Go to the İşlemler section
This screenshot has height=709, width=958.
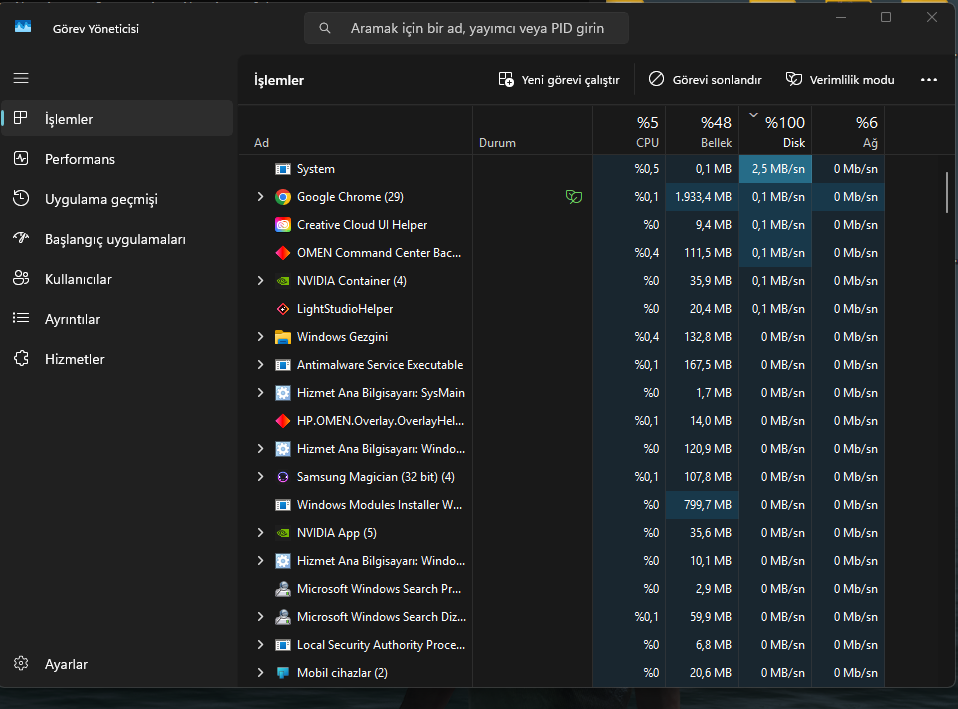(117, 119)
